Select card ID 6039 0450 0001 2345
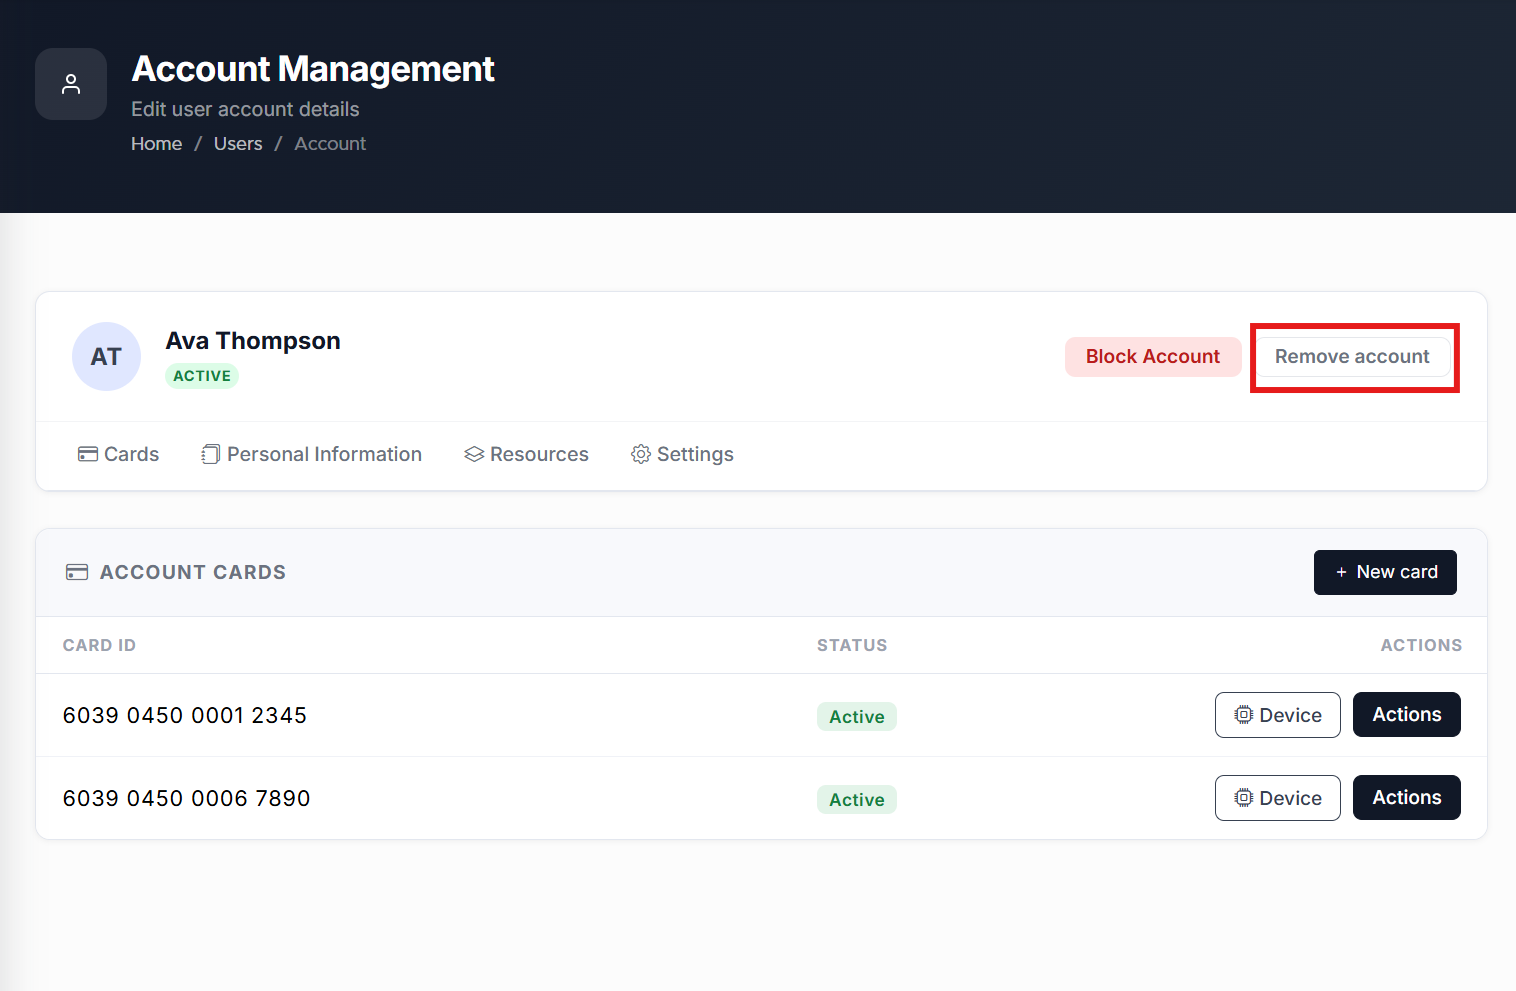This screenshot has height=991, width=1516. point(185,716)
